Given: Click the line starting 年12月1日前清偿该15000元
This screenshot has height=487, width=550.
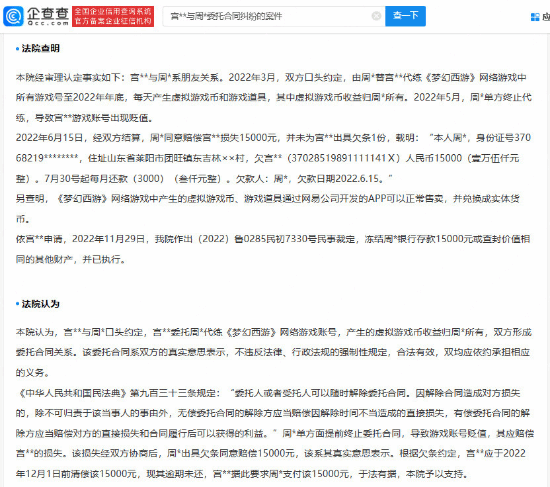Looking at the screenshot, I should (x=242, y=474).
